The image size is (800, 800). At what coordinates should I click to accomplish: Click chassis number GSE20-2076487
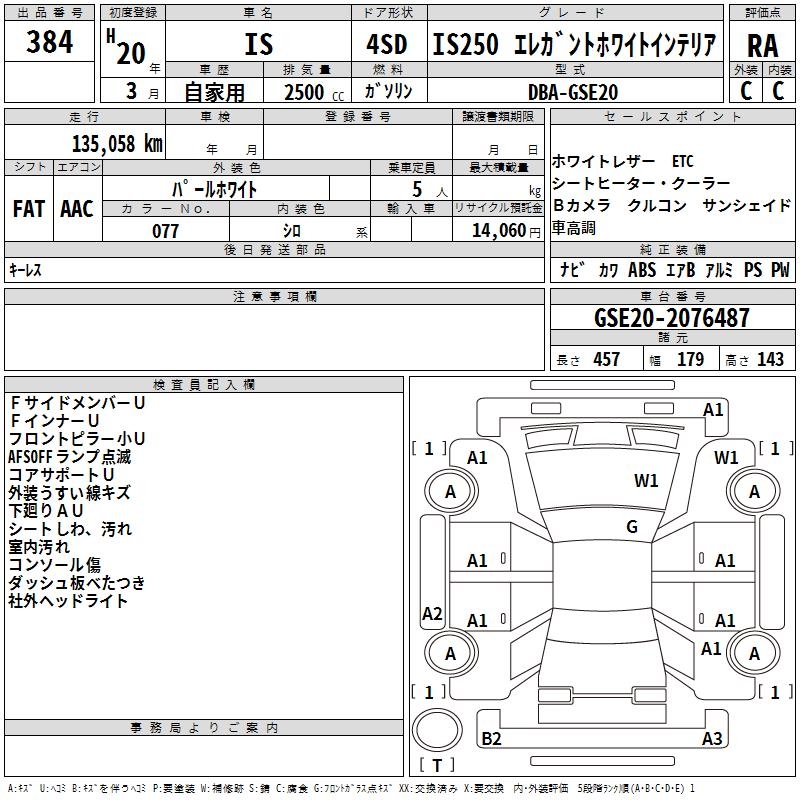(x=671, y=318)
